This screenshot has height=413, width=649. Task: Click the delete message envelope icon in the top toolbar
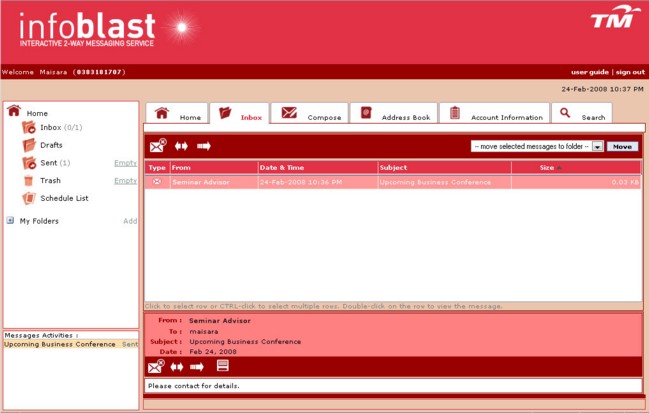pos(158,146)
